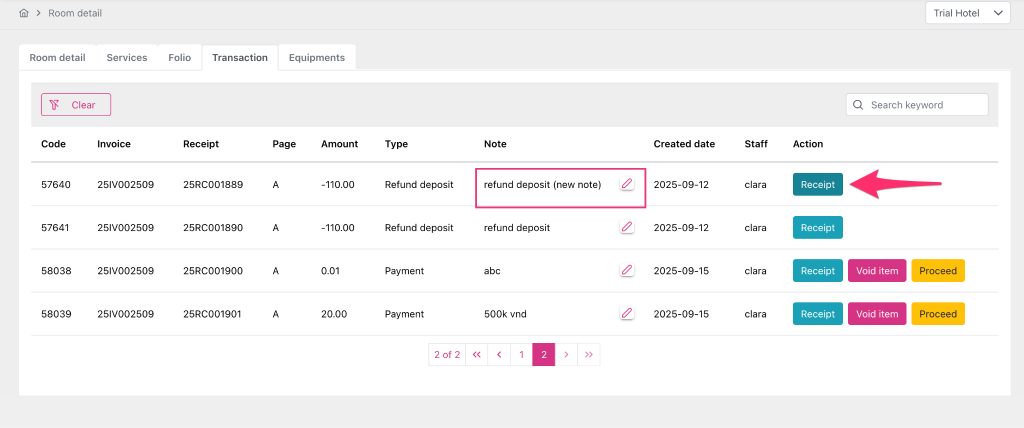Open Receipt for transaction 57640

tap(817, 184)
